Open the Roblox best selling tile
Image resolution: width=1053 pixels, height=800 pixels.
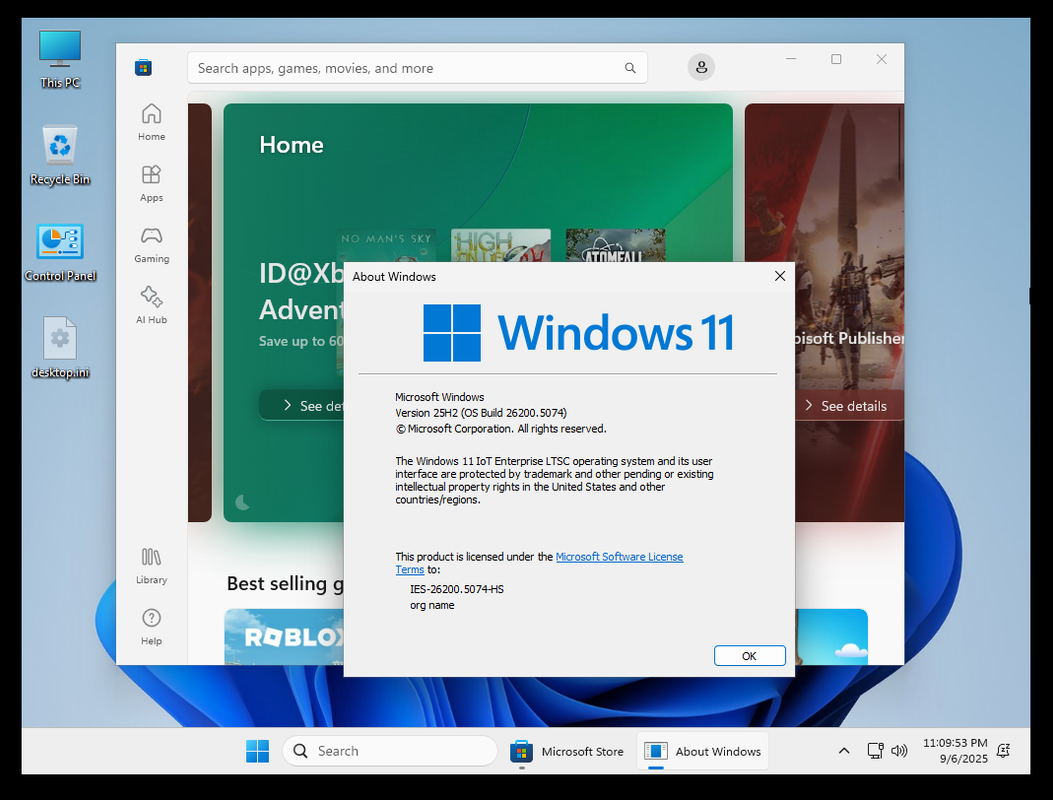[x=284, y=637]
